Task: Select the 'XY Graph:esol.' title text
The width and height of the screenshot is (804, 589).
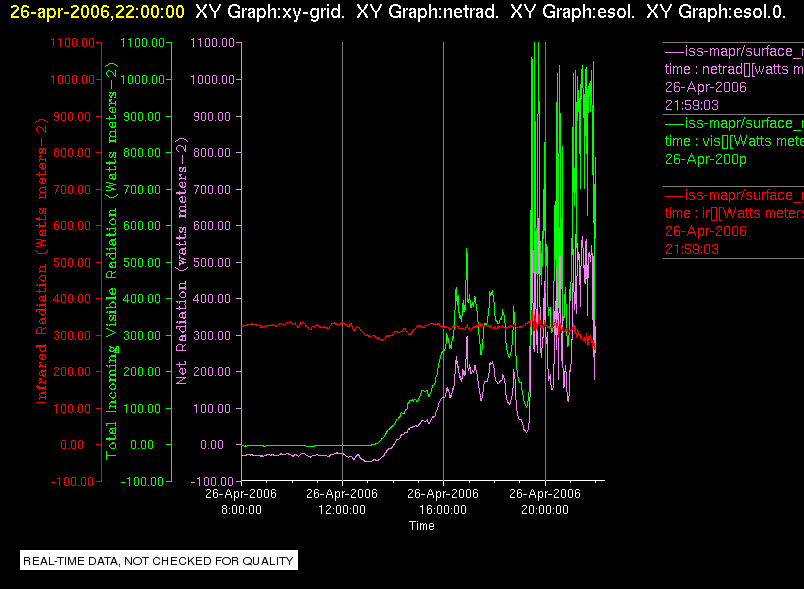Action: click(573, 12)
